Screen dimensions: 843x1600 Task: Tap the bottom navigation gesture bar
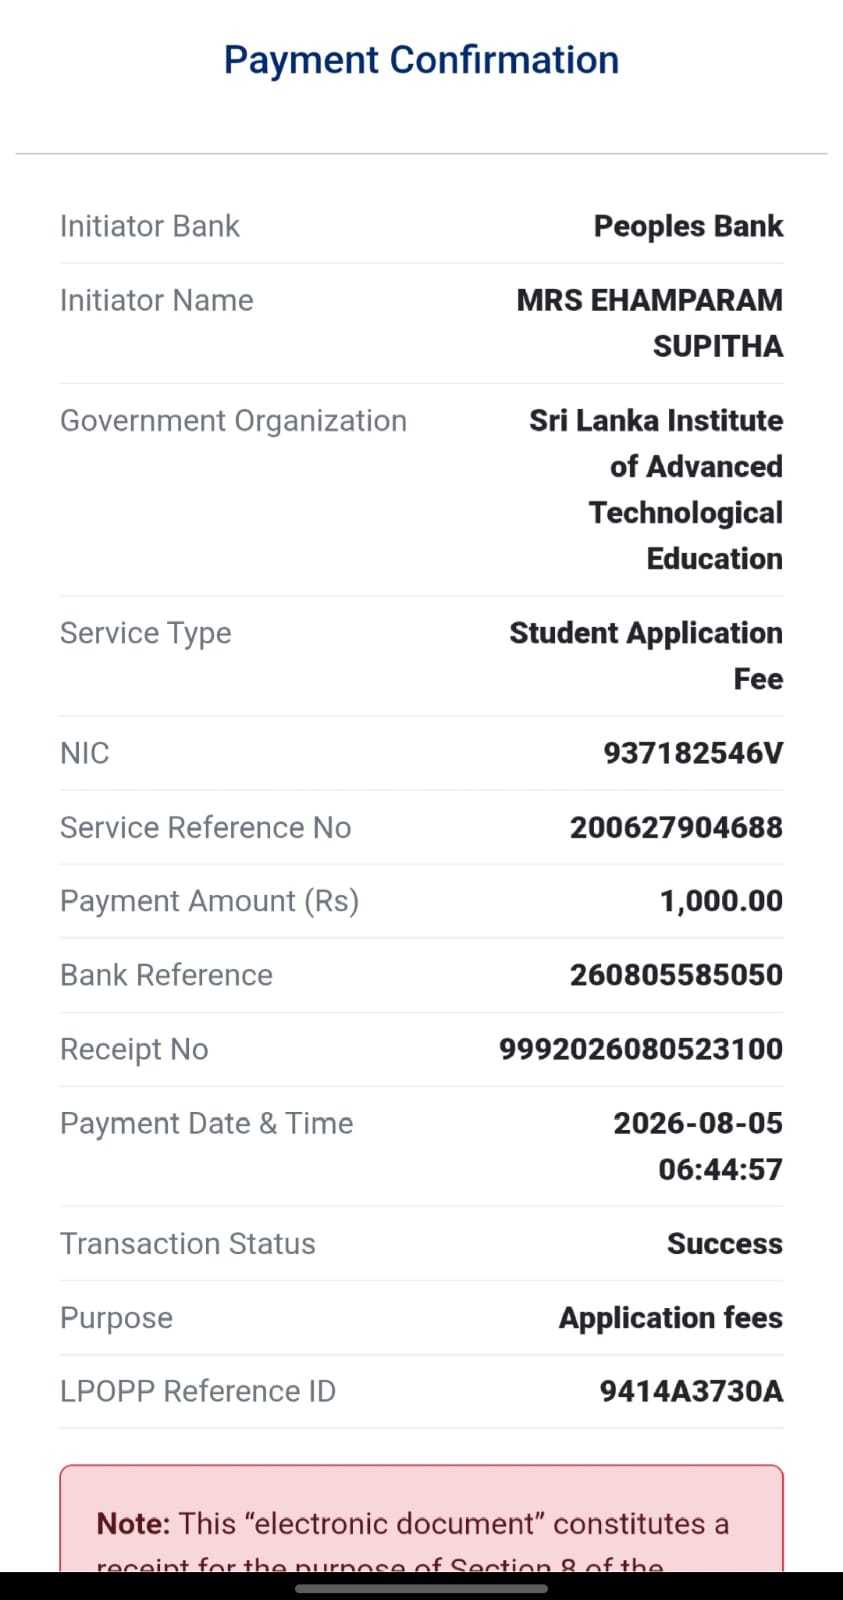(421, 1587)
